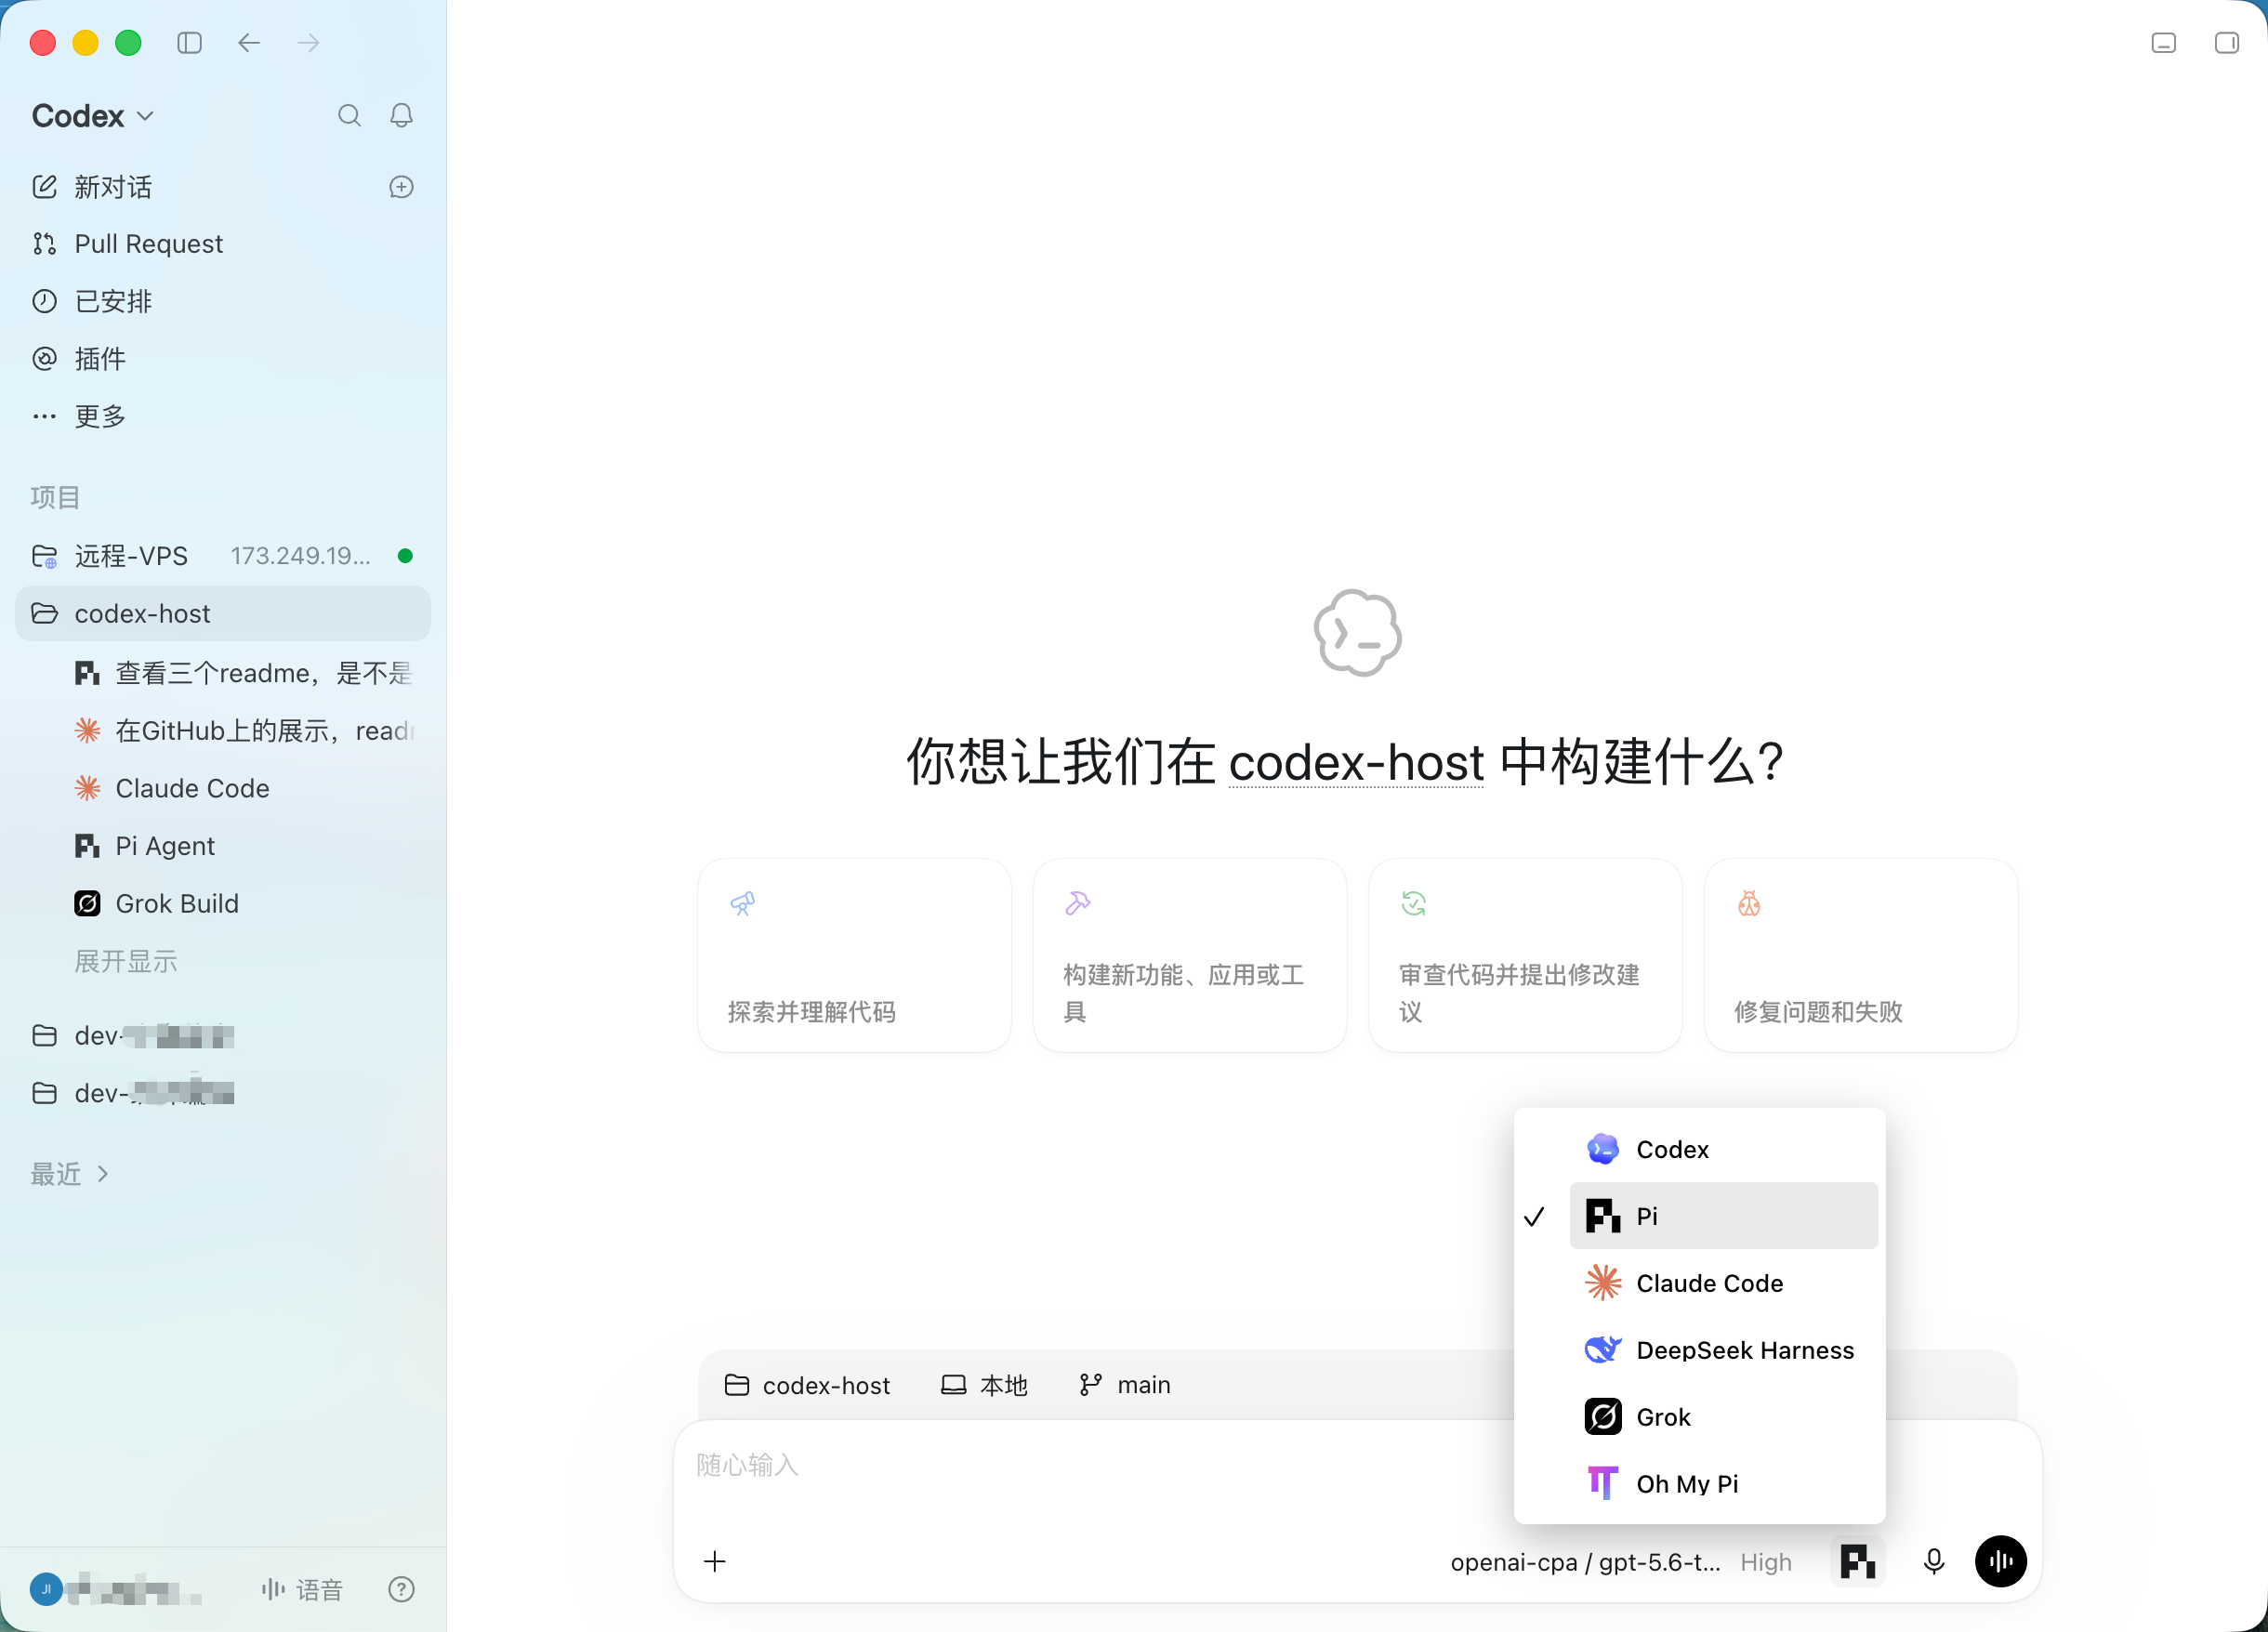Select Codex agent in the dropdown menu
Viewport: 2268px width, 1632px height.
click(x=1723, y=1149)
